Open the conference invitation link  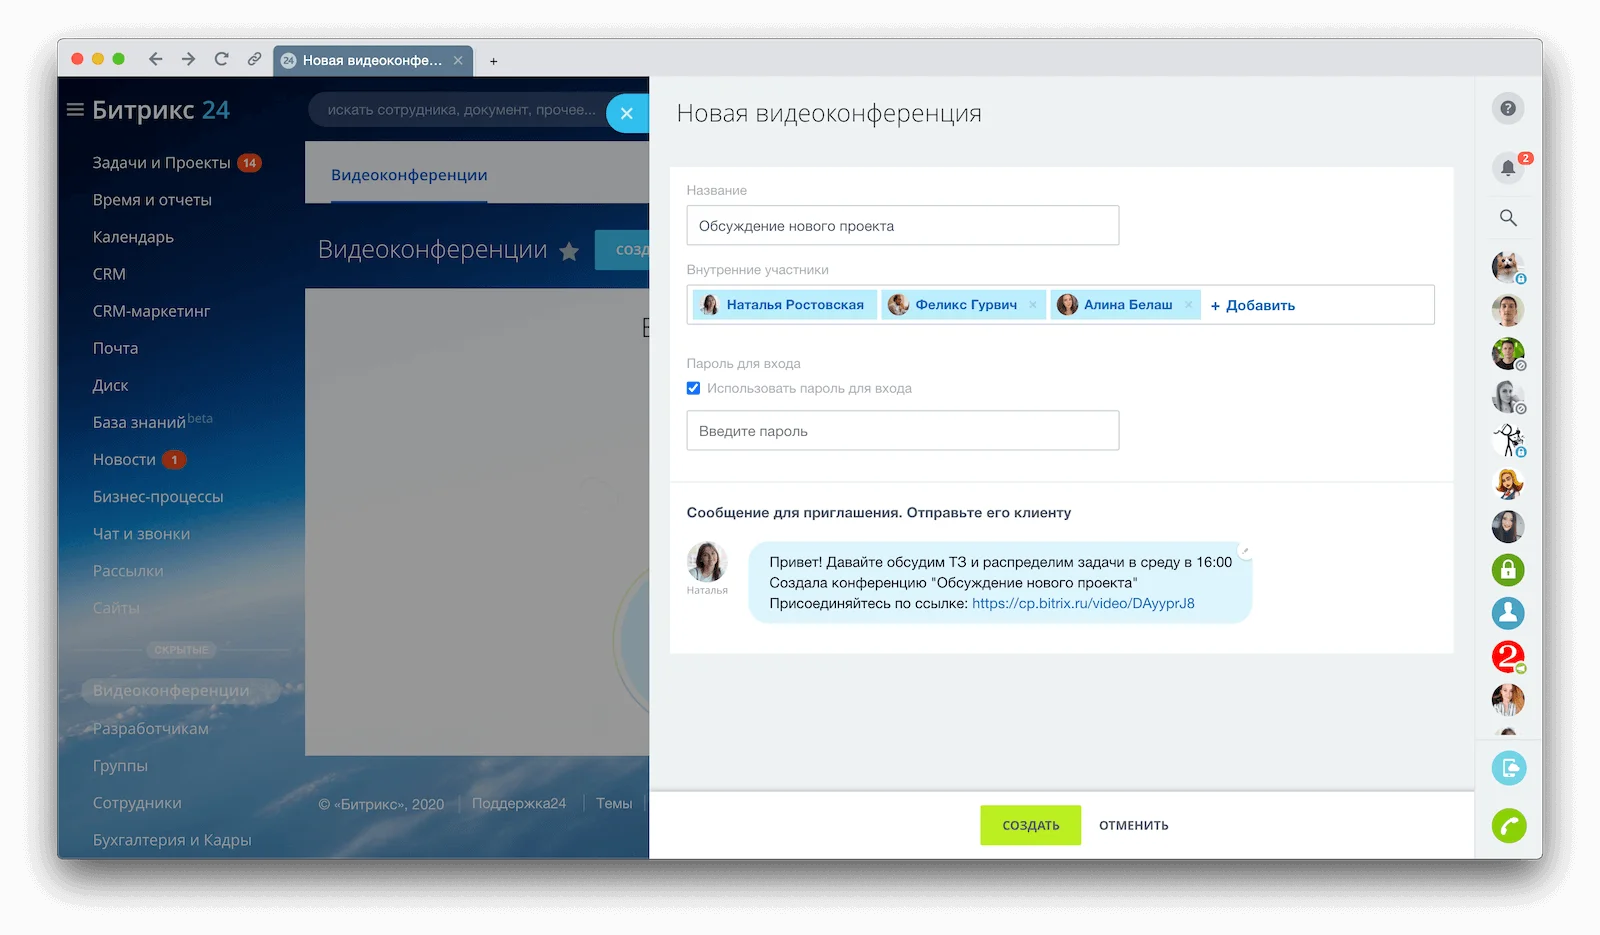tap(1083, 603)
